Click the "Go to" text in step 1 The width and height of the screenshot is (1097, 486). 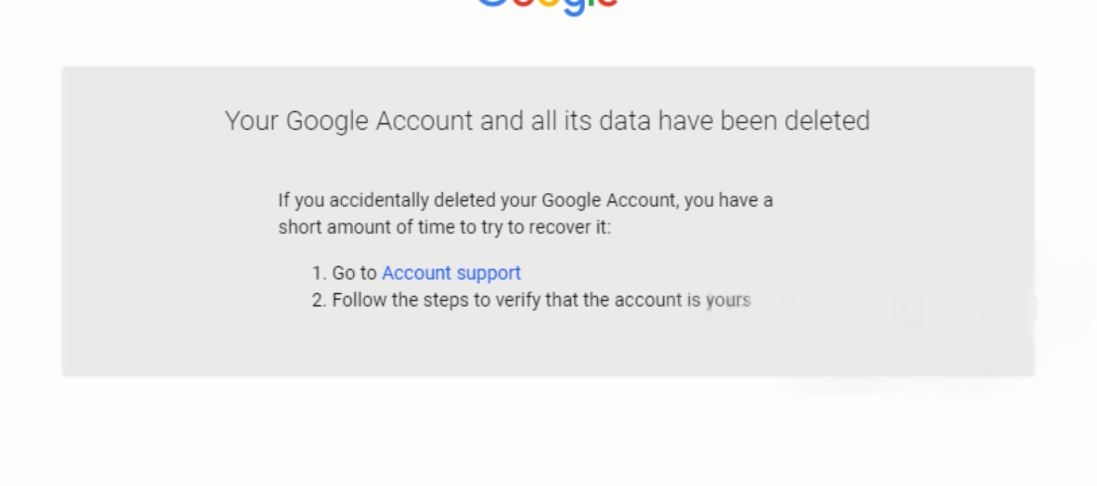(354, 273)
